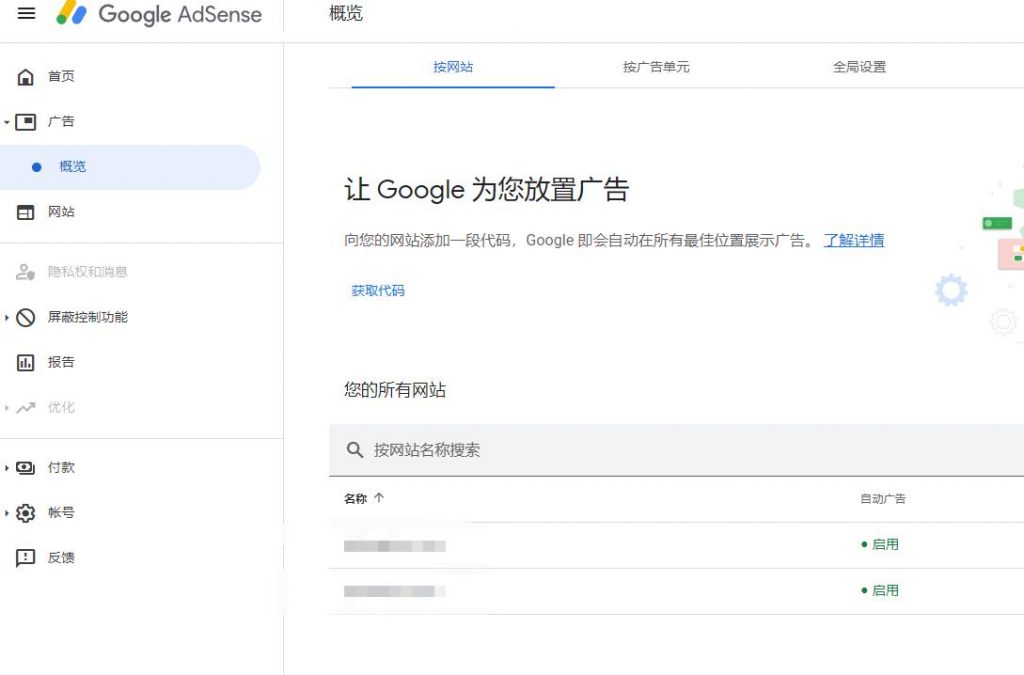Sort by the 名称 column header
The width and height of the screenshot is (1024, 675).
356,499
